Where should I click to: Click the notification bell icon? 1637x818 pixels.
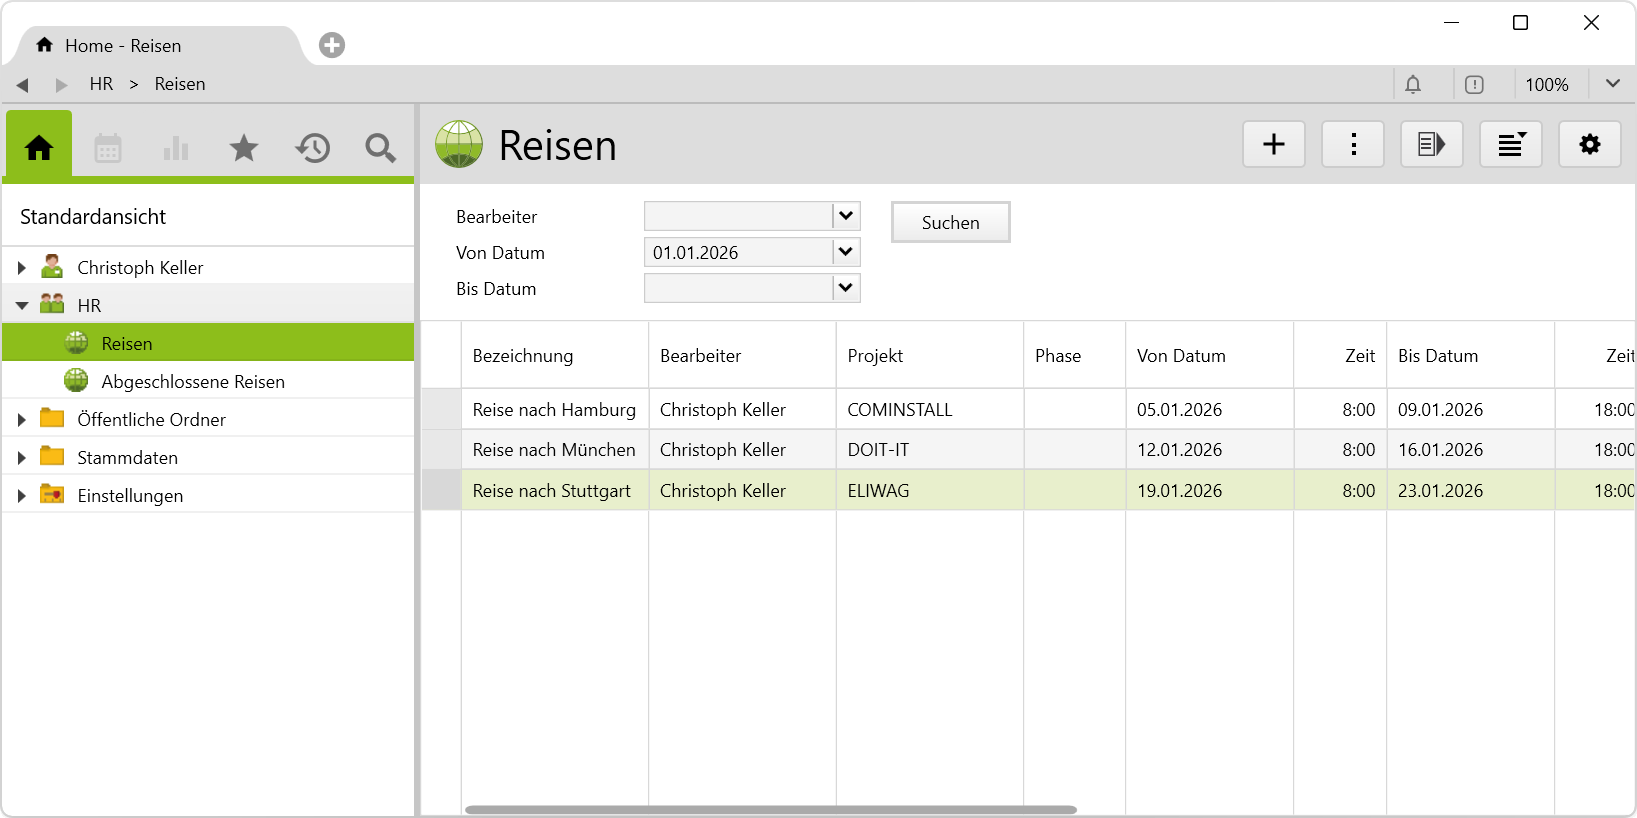1412,85
